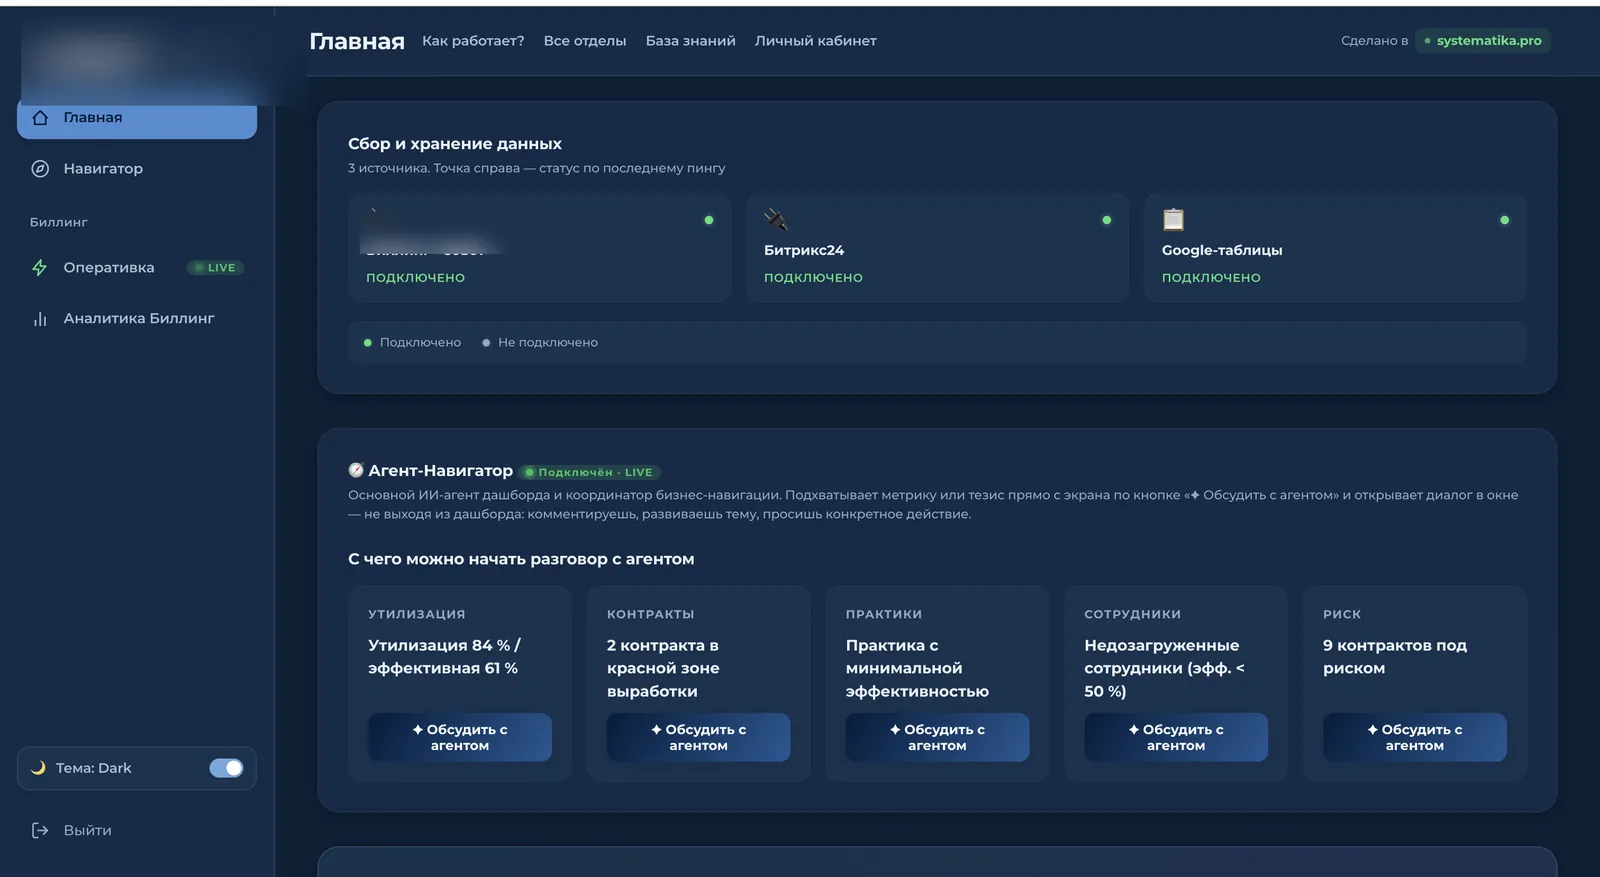Image resolution: width=1600 pixels, height=877 pixels.
Task: Click the Утилизация 84 % / эффективная 61 % text
Action: pos(444,657)
